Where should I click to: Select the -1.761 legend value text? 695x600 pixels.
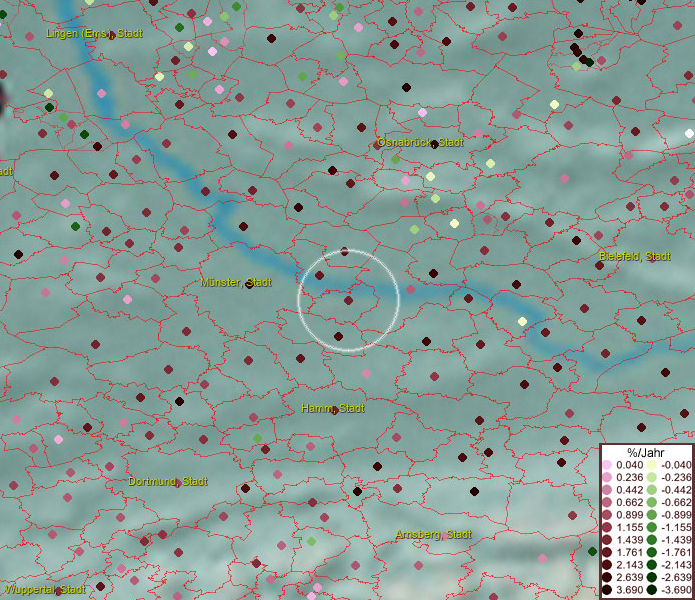click(x=676, y=552)
